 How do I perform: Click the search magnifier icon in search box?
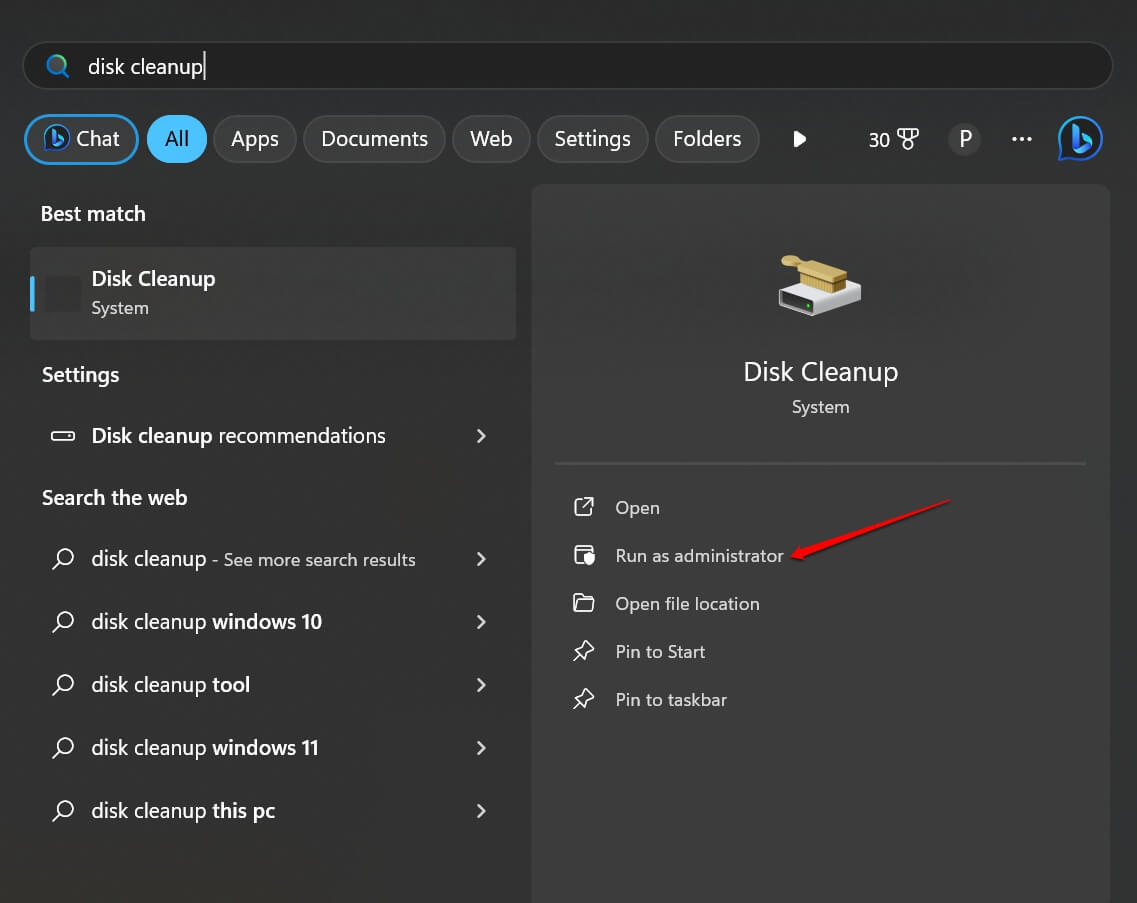coord(58,66)
